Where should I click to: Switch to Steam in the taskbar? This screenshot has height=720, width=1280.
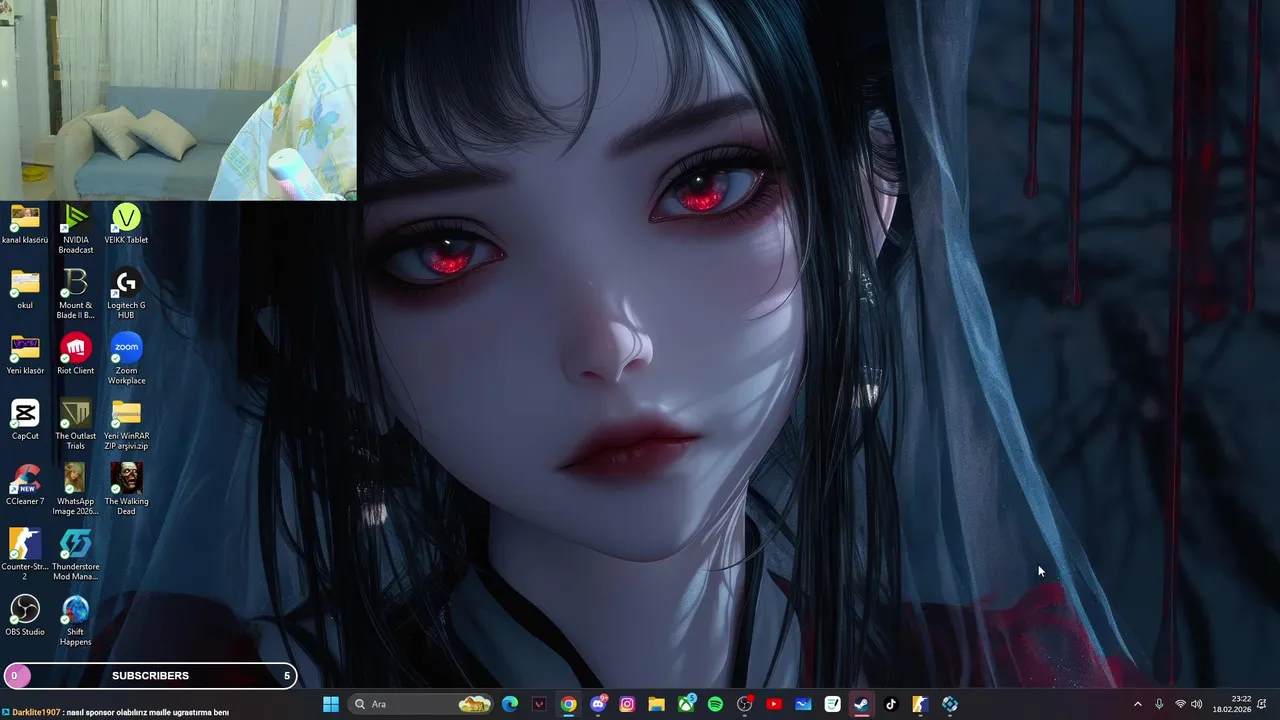(x=861, y=704)
